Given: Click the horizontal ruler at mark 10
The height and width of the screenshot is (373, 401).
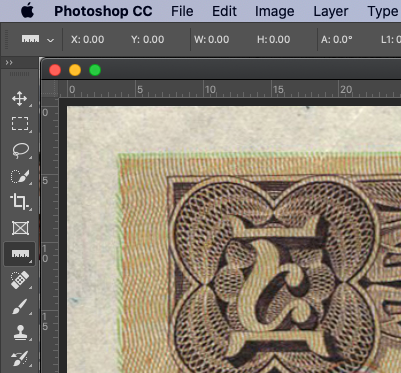Looking at the screenshot, I should tap(210, 90).
